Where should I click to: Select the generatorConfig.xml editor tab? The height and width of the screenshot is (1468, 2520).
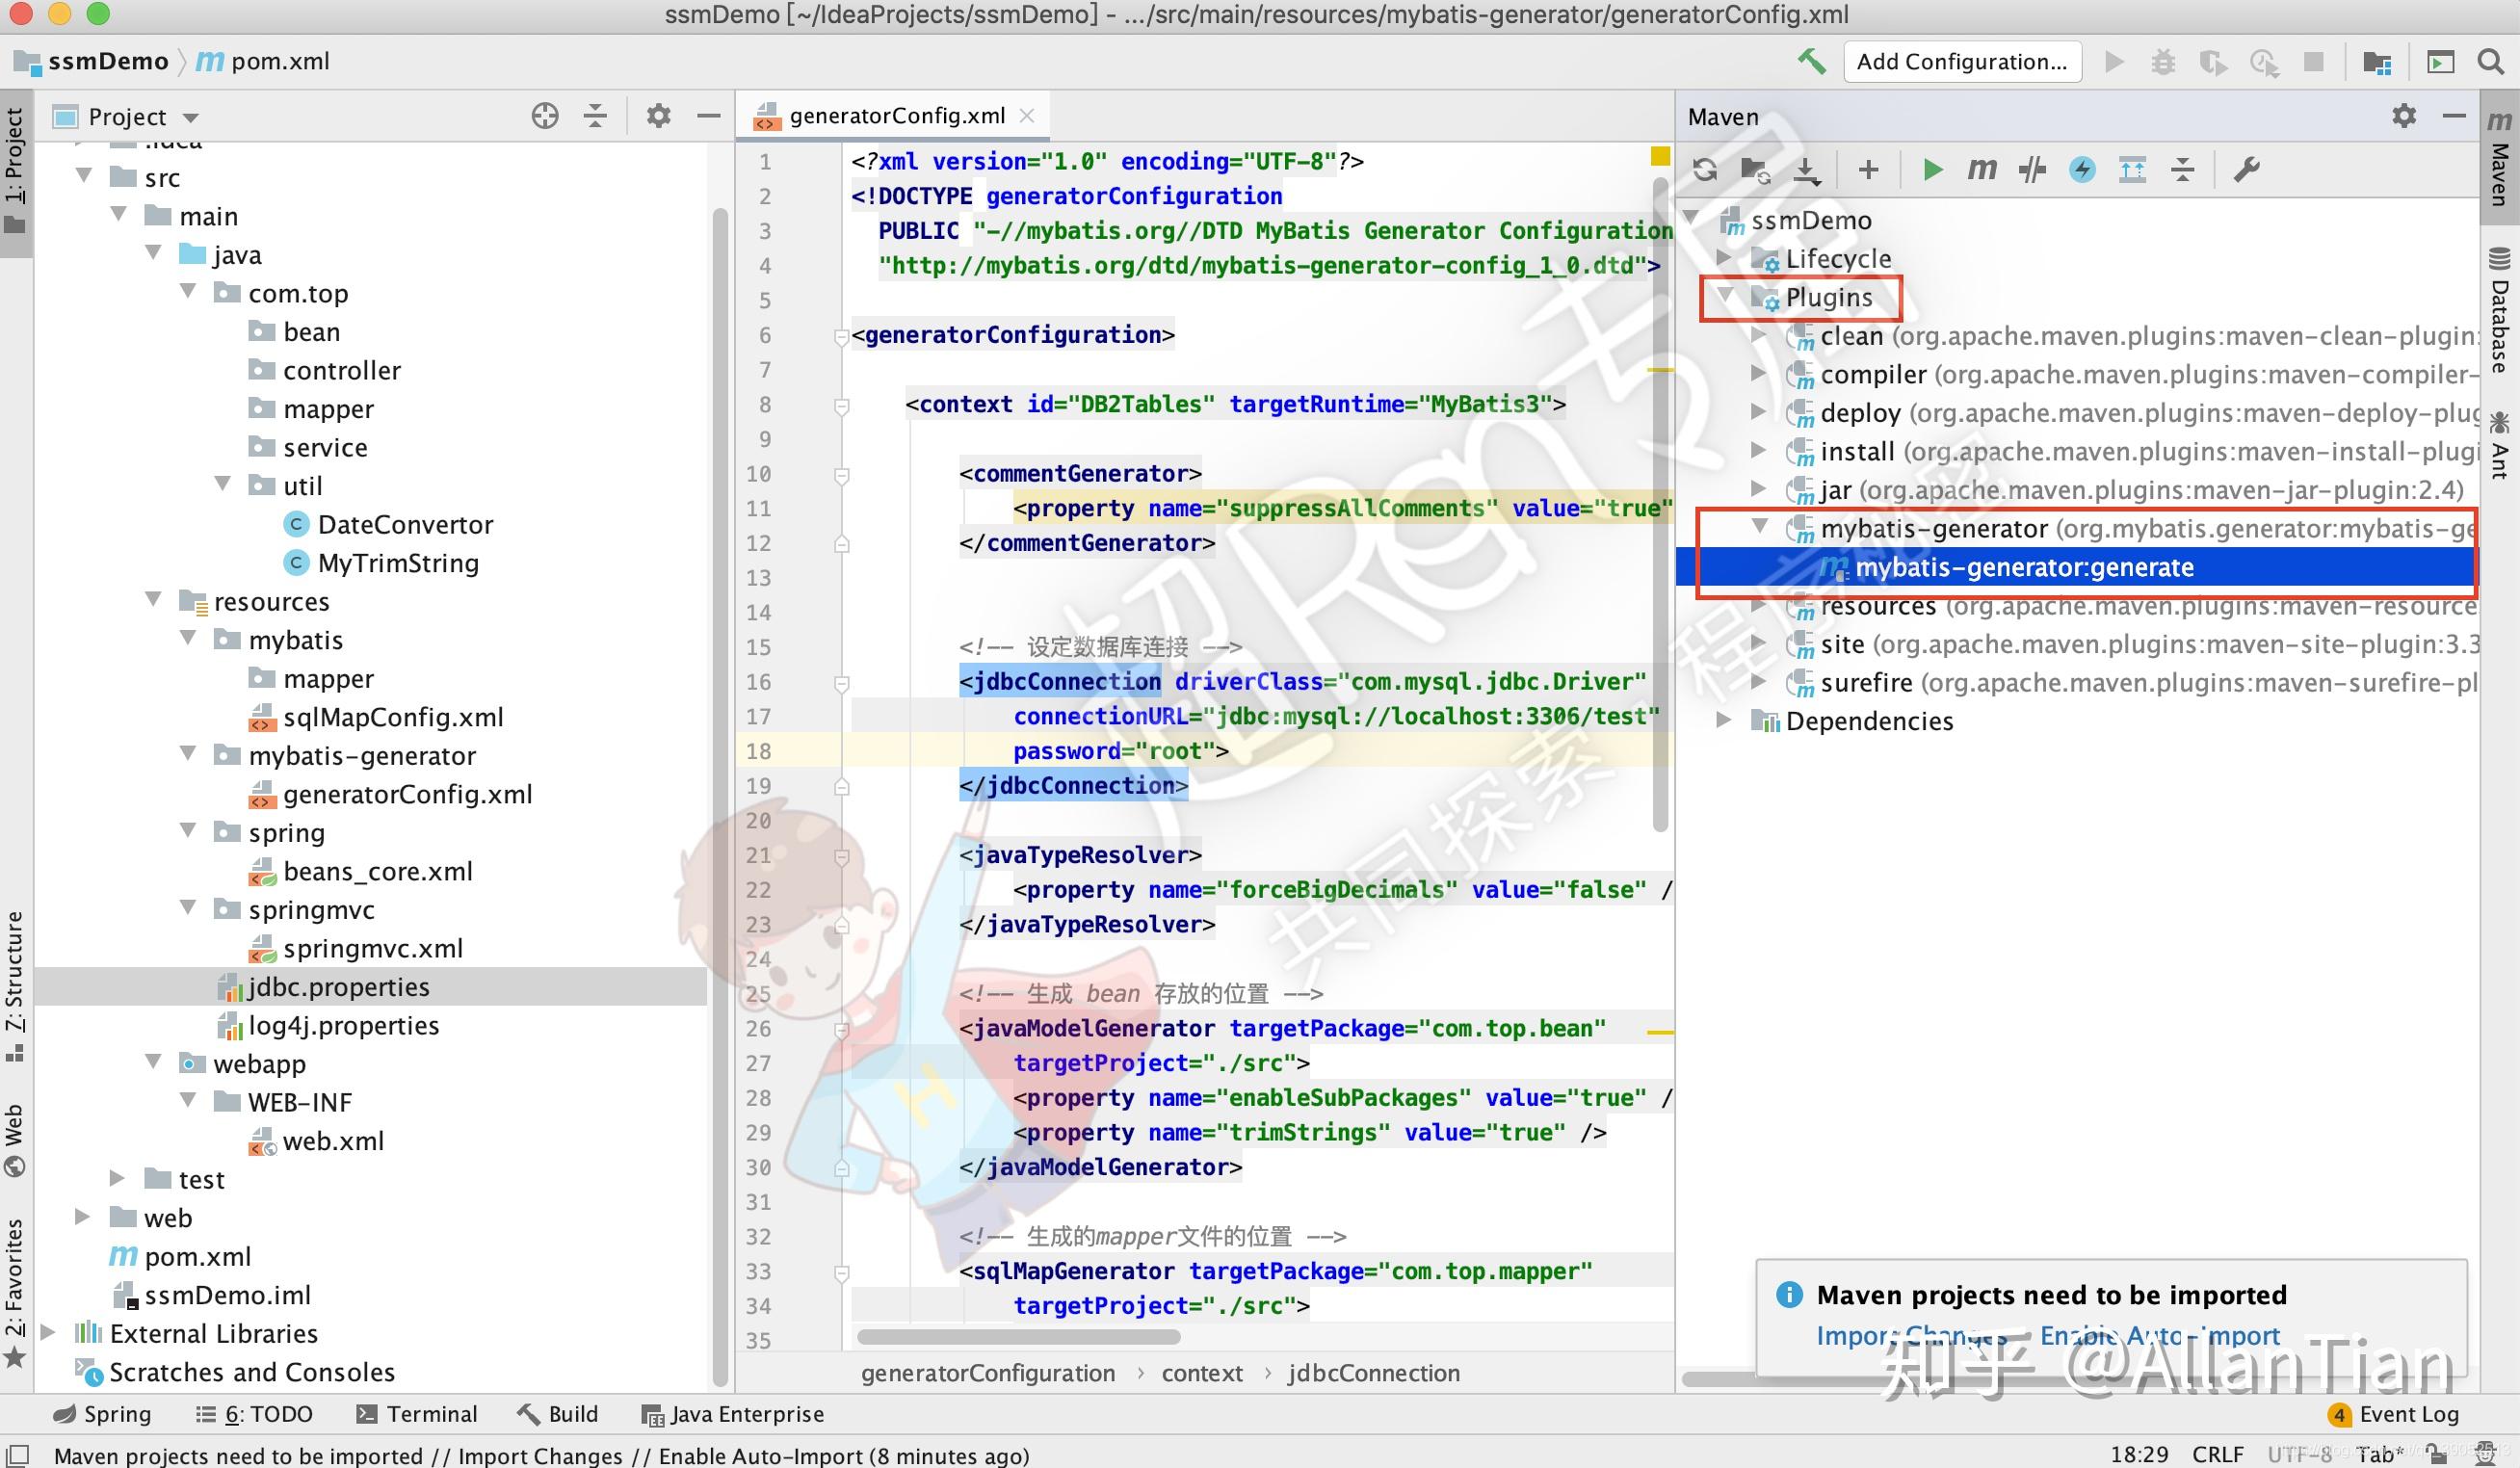click(896, 116)
